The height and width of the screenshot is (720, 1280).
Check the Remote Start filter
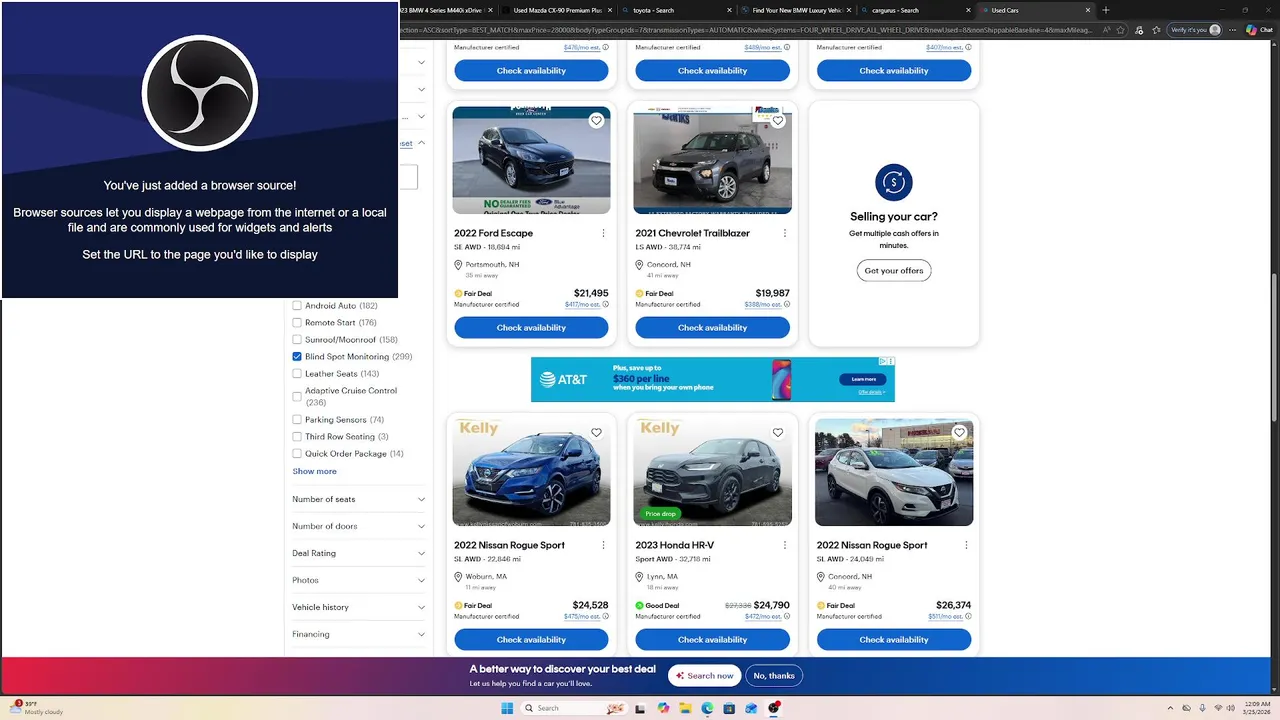tap(297, 323)
